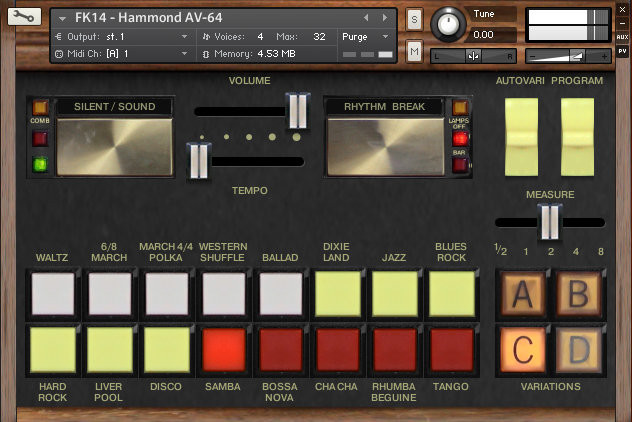Select variation D pad
Viewport: 632px width, 422px height.
(x=578, y=350)
